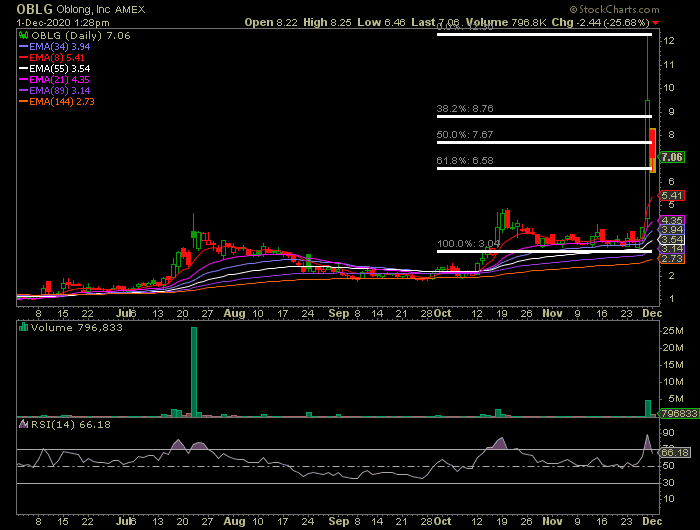The width and height of the screenshot is (700, 530).
Task: Click the 5.41 EMA price tag
Action: 672,196
